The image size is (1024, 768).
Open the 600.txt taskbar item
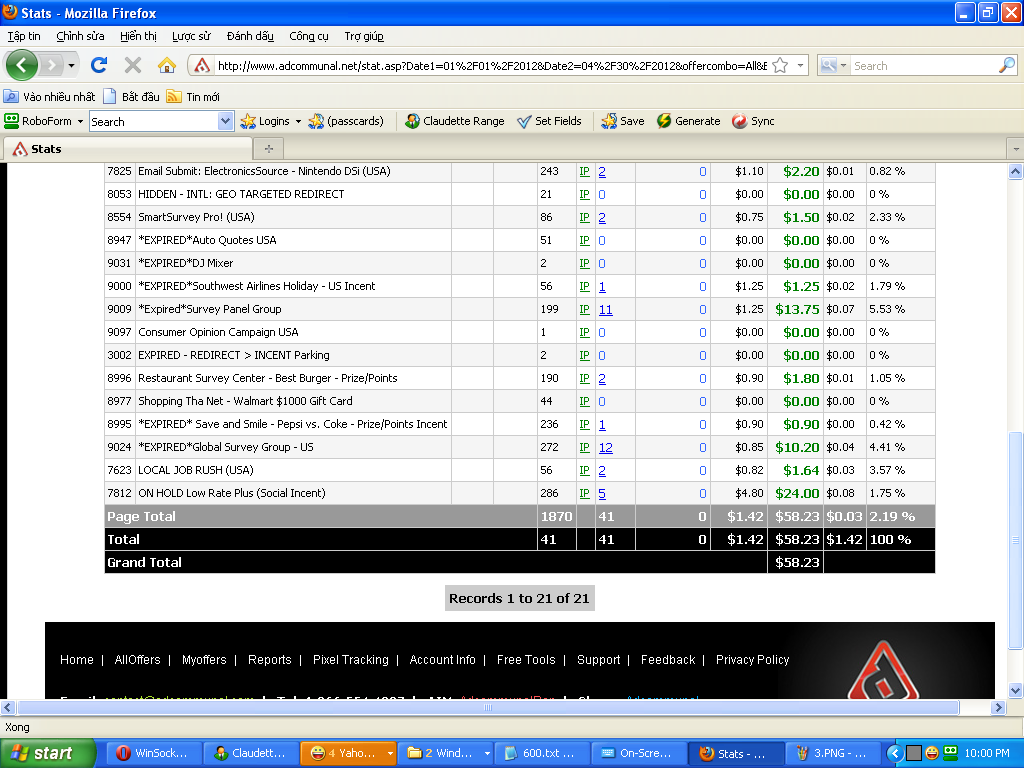point(542,753)
